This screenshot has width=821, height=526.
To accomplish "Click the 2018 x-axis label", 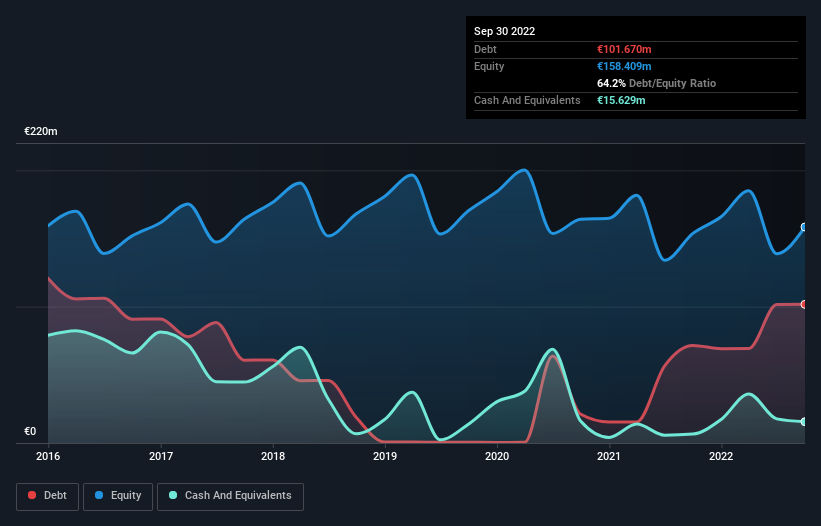I will 273,456.
